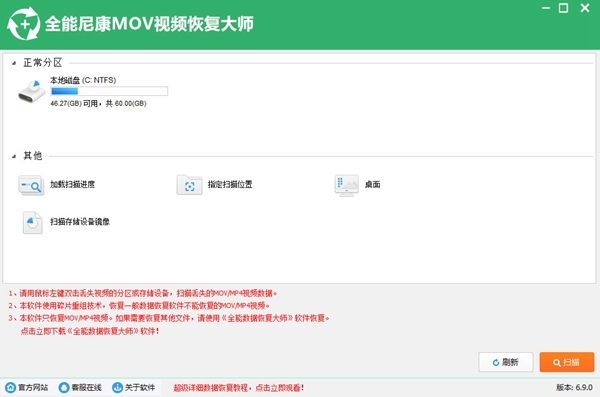600x397 pixels.
Task: Click the desktop monitor icon
Action: click(347, 186)
